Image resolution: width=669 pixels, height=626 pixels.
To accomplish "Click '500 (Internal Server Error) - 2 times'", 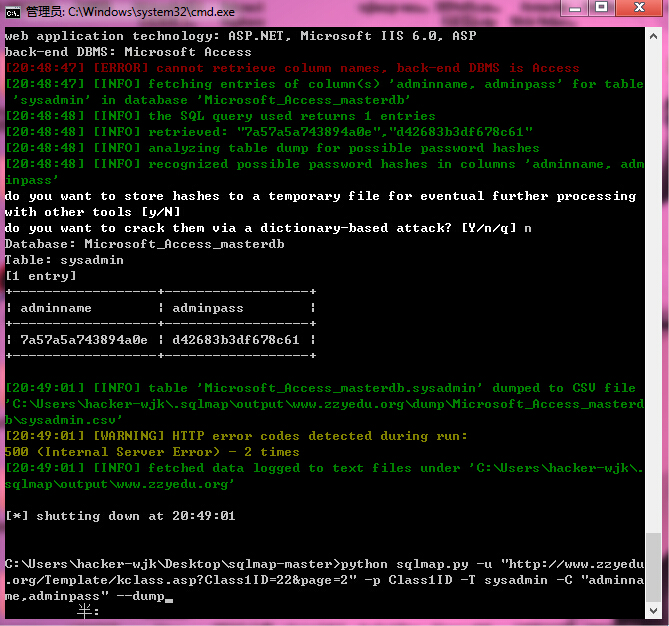I will [x=152, y=452].
